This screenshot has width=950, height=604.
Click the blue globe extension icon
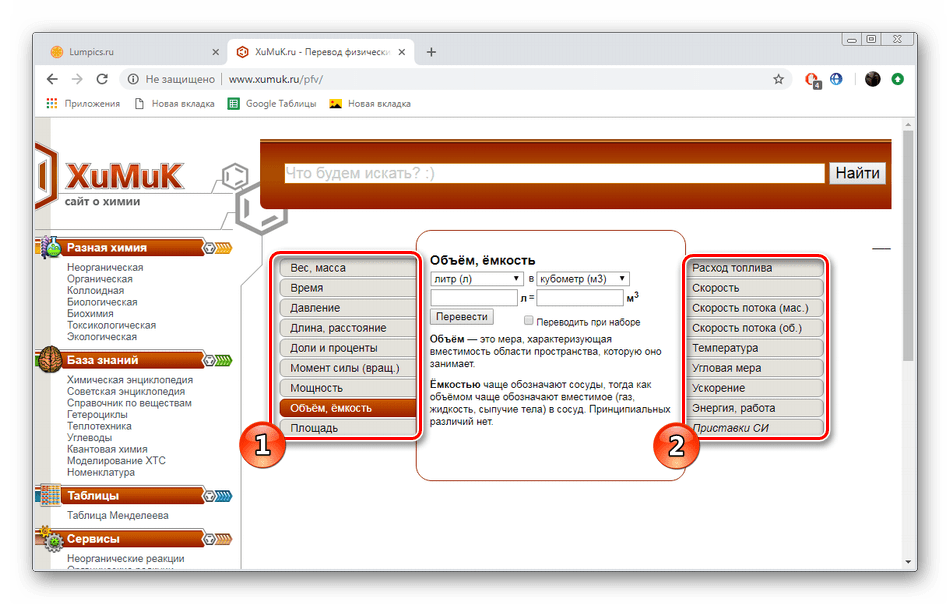point(836,79)
